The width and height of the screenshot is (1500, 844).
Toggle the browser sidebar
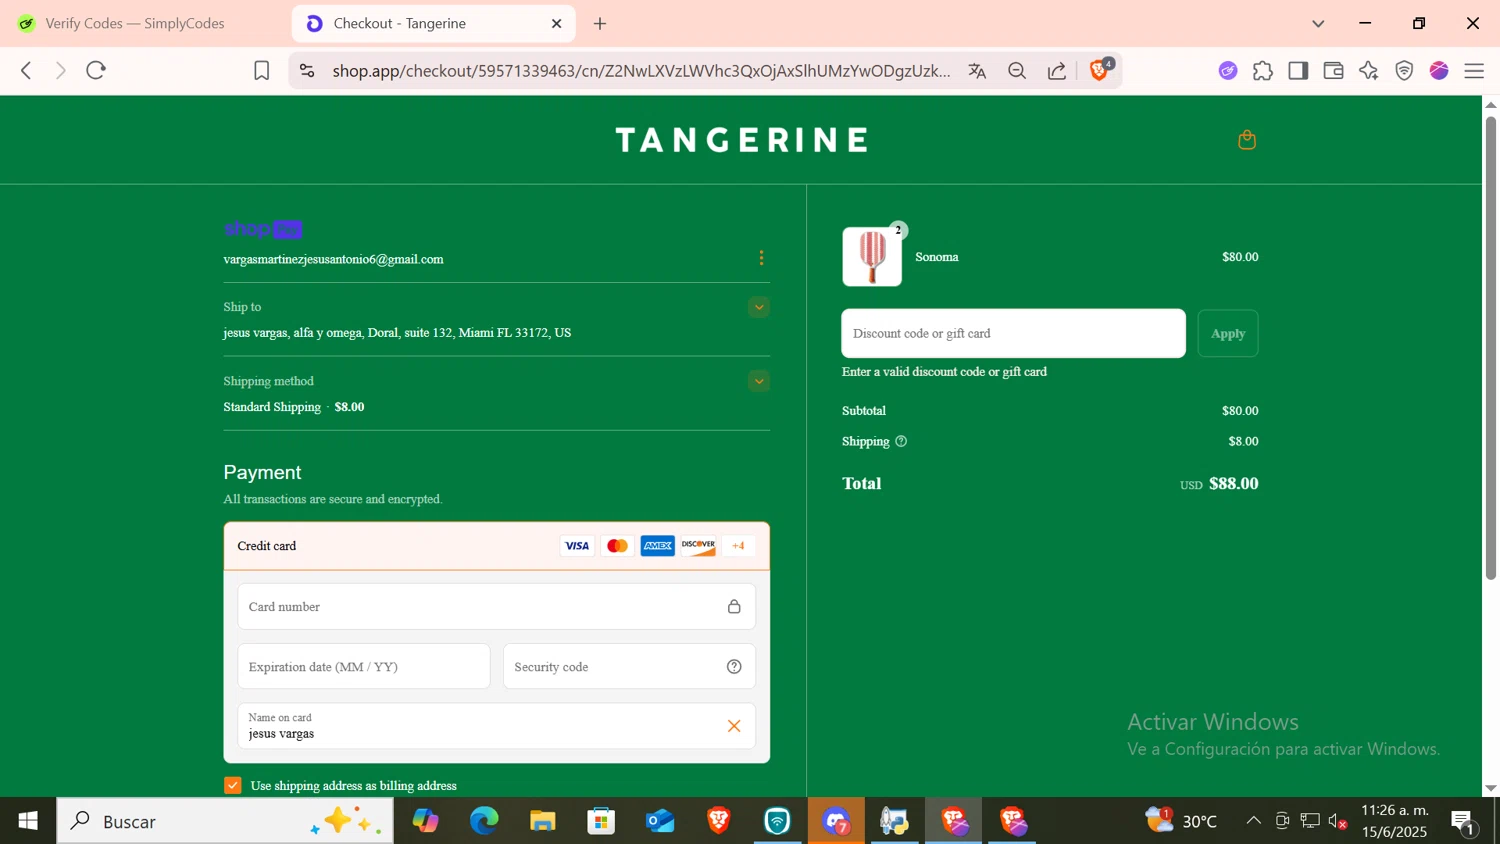click(1298, 70)
